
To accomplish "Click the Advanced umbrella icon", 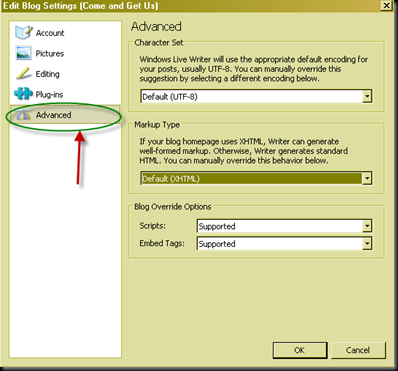I will coord(24,115).
